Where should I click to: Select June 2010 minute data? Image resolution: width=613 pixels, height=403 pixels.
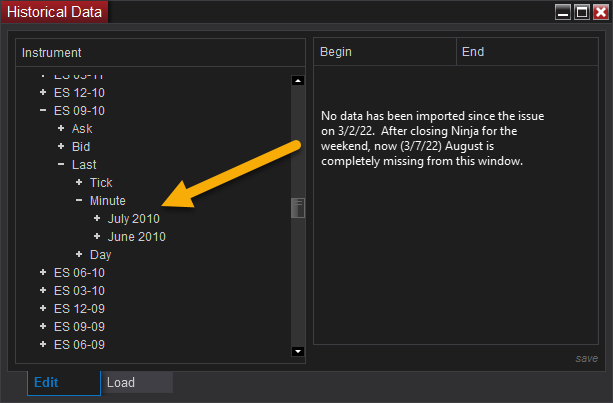tap(137, 236)
